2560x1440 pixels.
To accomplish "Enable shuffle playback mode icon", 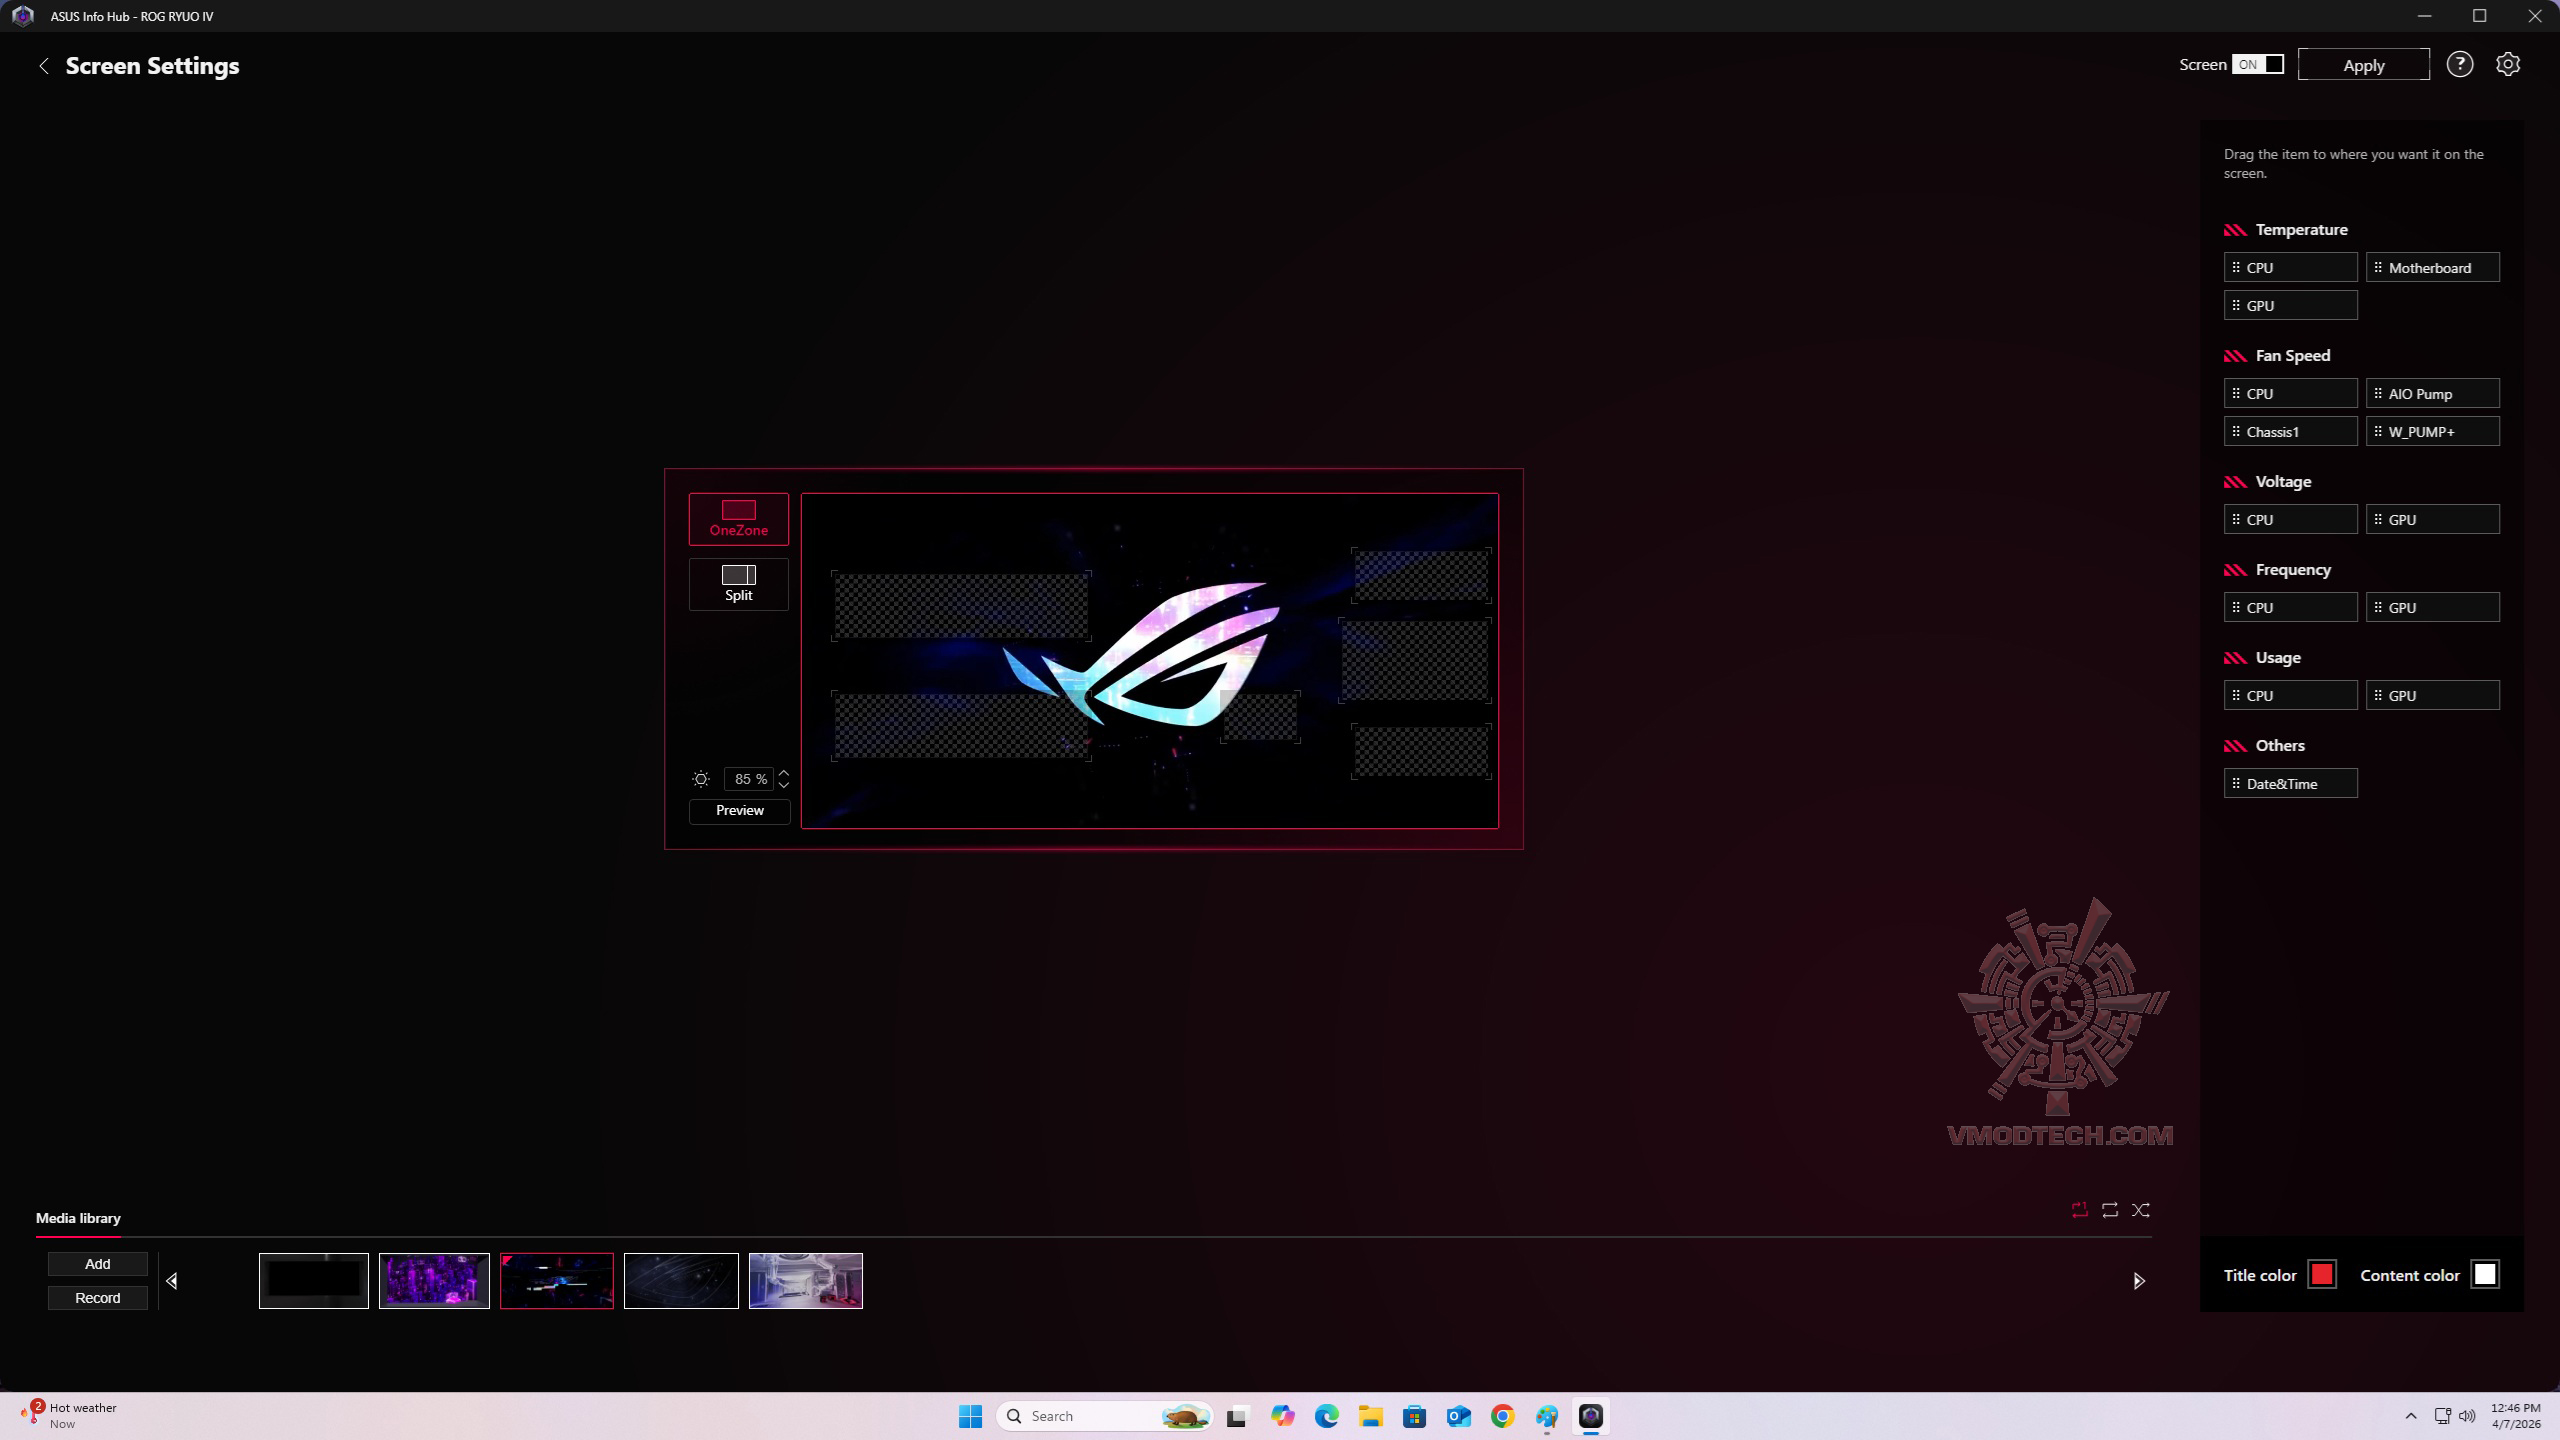I will [x=2140, y=1210].
